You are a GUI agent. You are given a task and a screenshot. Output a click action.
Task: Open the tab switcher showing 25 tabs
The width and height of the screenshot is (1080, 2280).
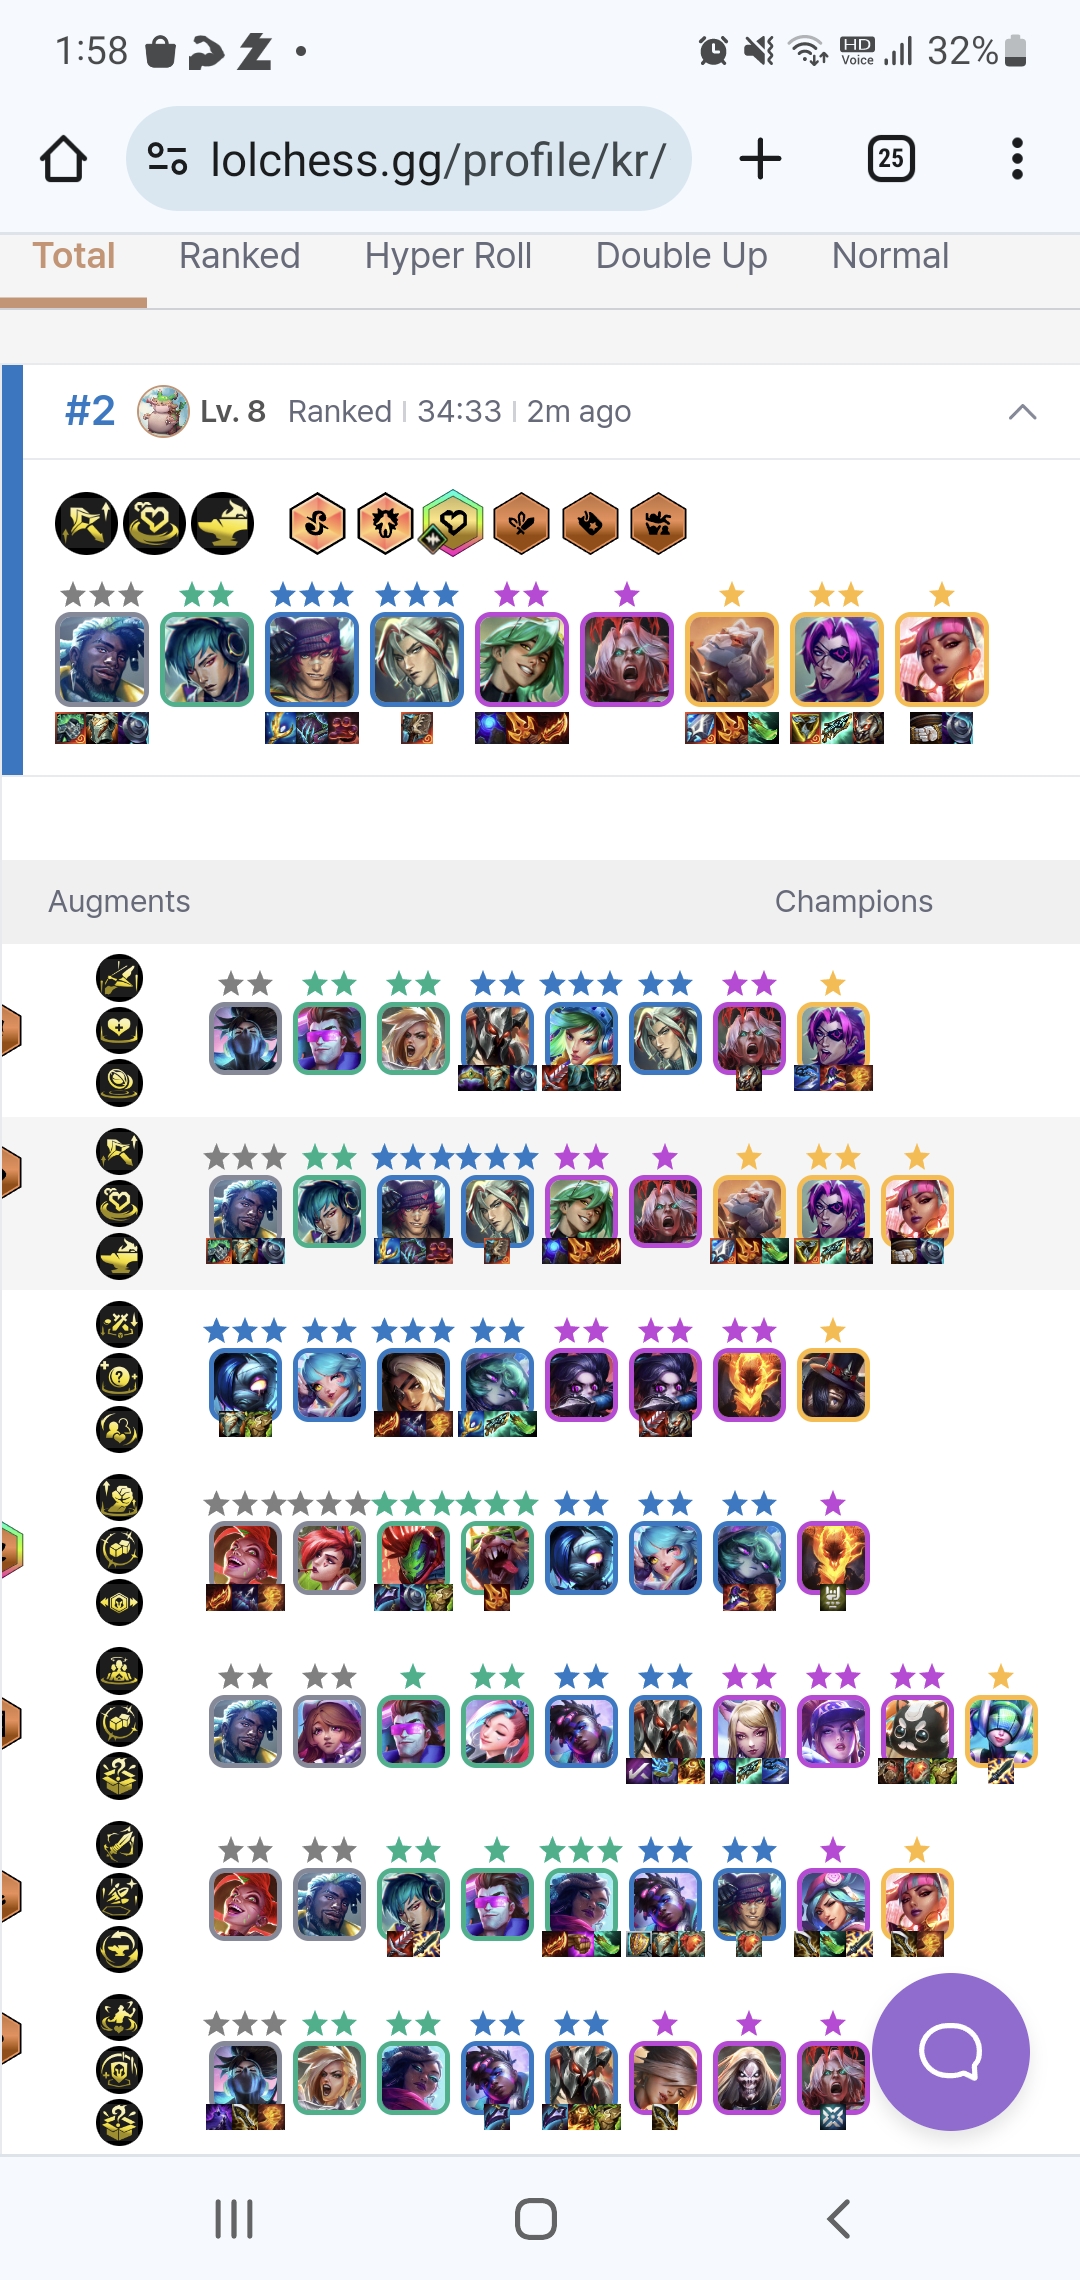point(891,158)
